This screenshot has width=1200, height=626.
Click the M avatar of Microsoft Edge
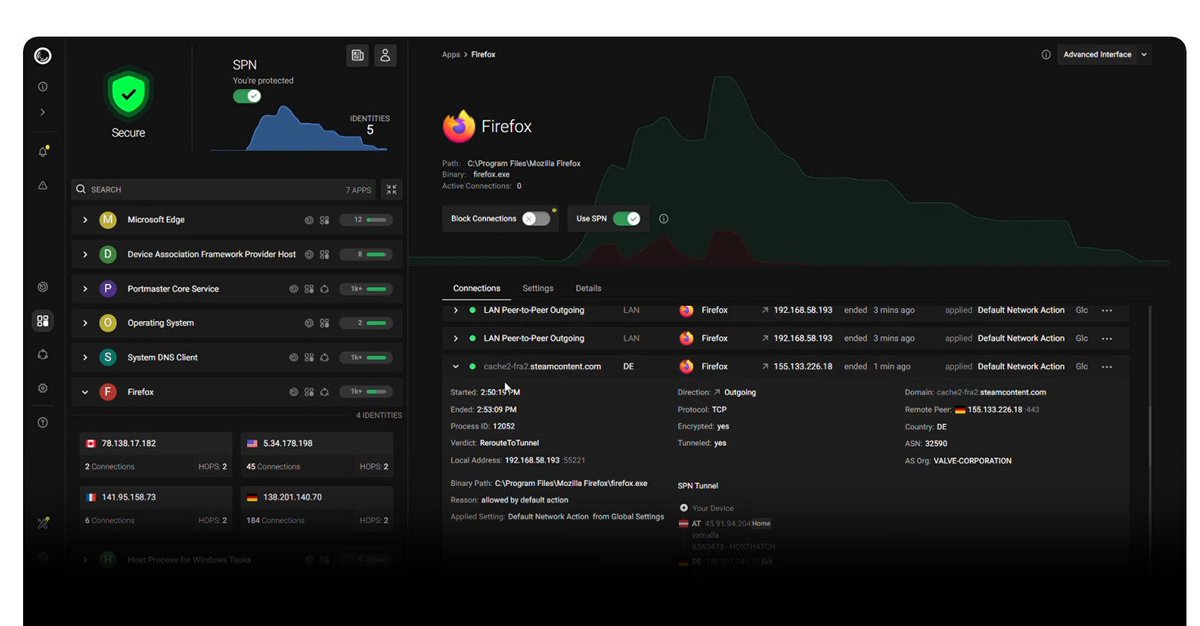(x=108, y=220)
